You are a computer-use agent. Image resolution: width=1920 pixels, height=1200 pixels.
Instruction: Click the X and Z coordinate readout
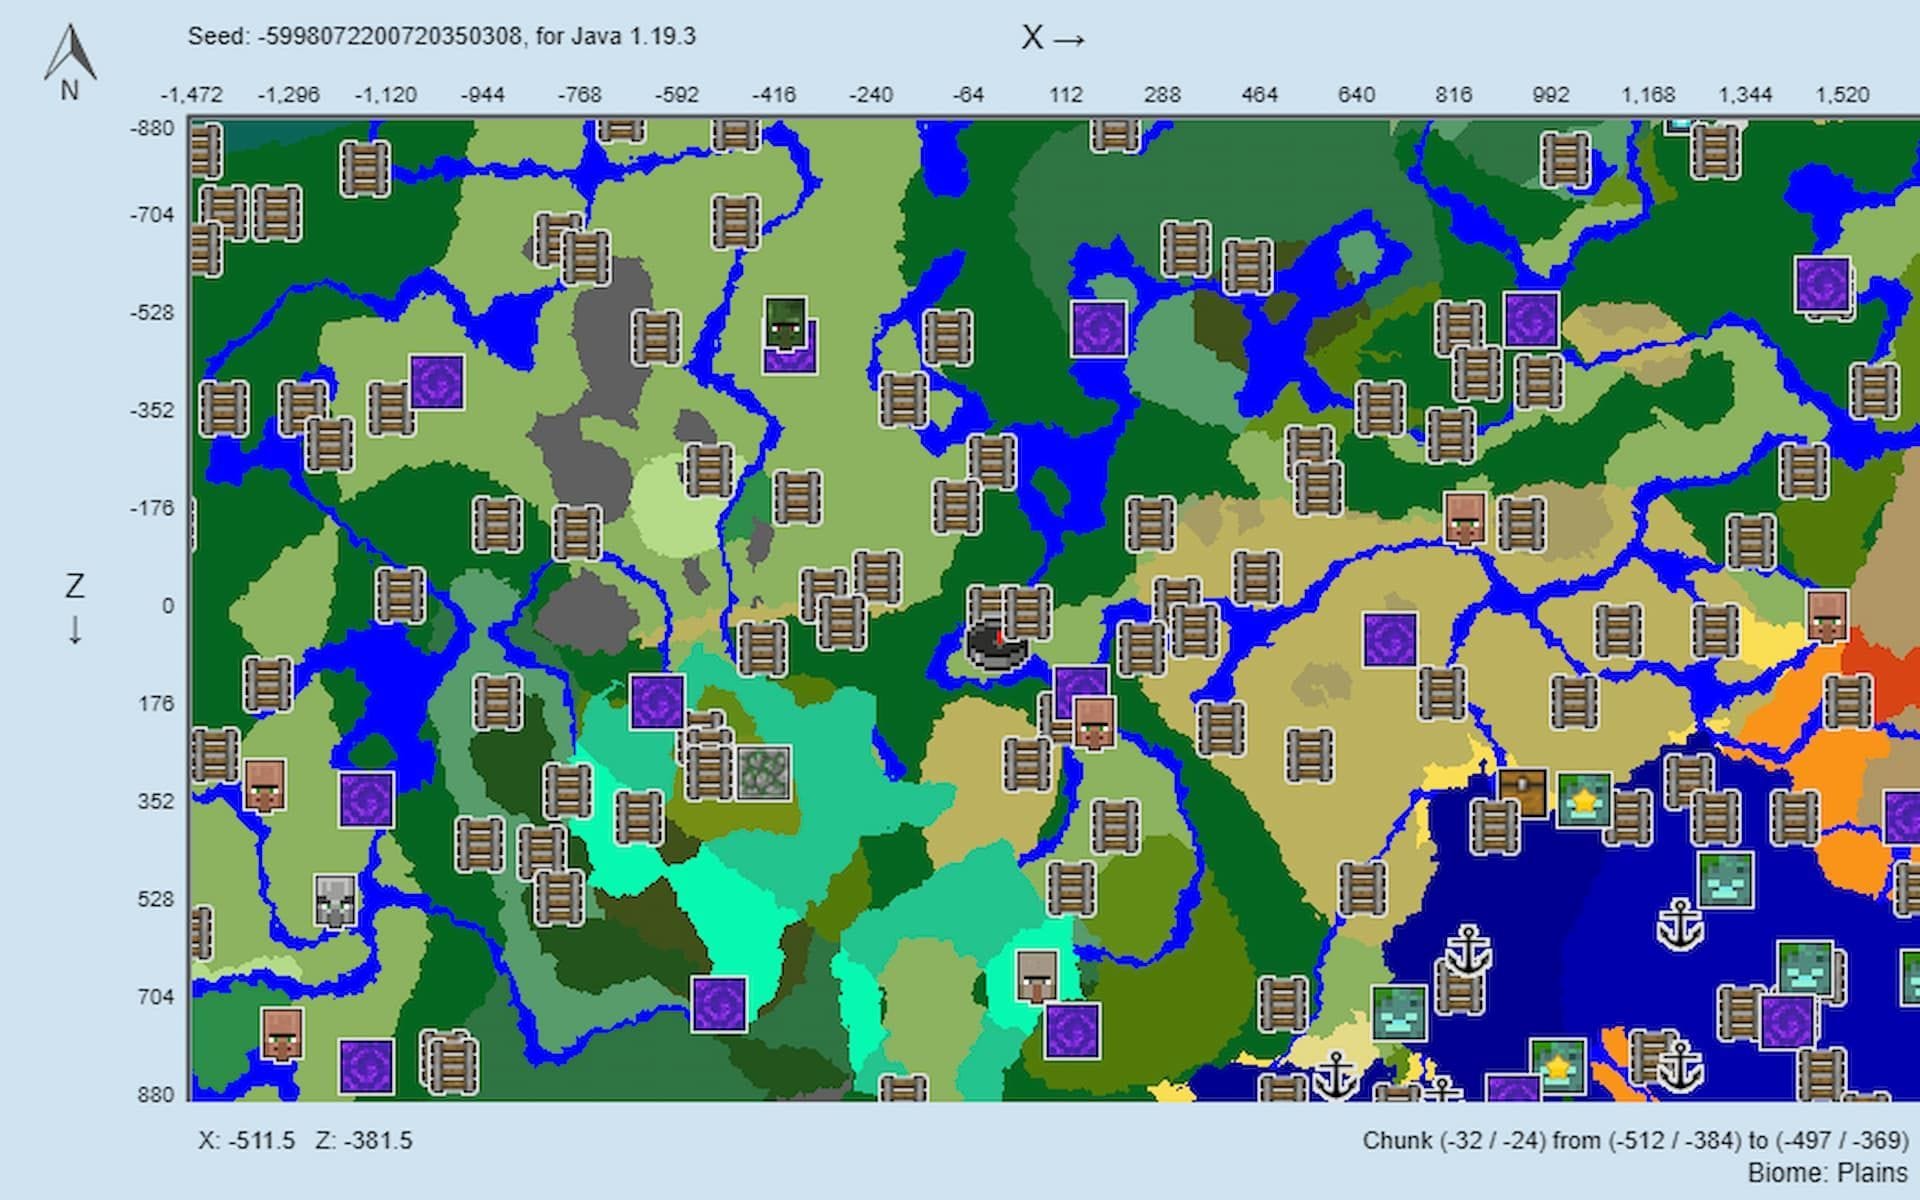point(305,1141)
